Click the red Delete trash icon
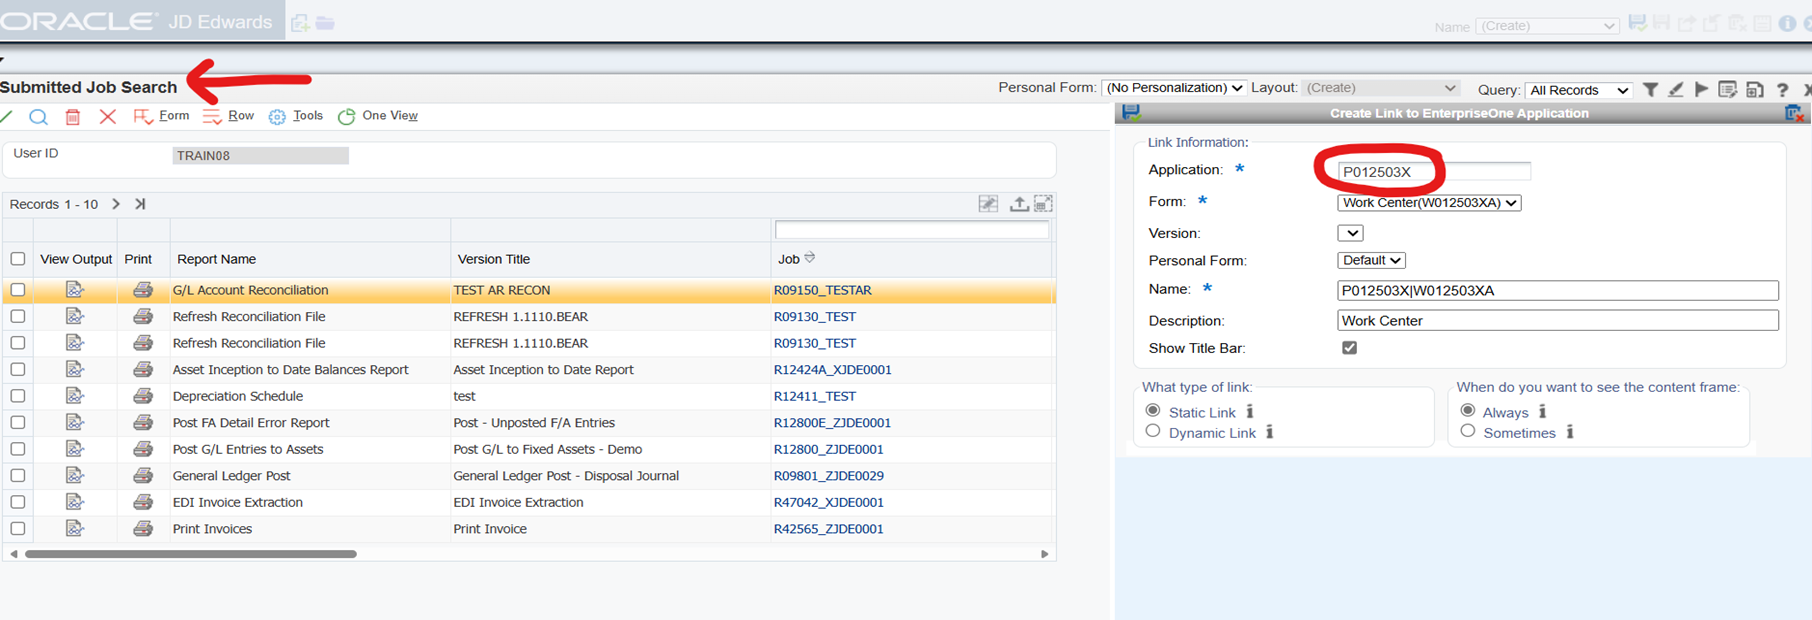The width and height of the screenshot is (1812, 620). tap(73, 117)
